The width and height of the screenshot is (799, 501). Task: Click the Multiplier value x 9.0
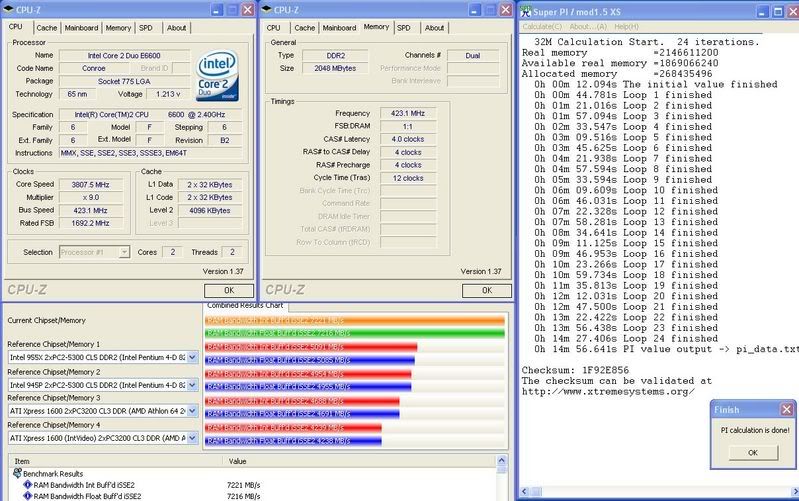click(x=91, y=197)
